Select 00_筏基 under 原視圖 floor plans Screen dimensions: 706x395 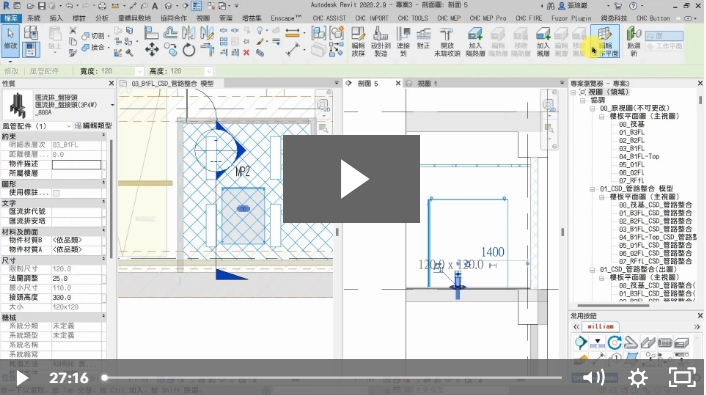[632, 124]
